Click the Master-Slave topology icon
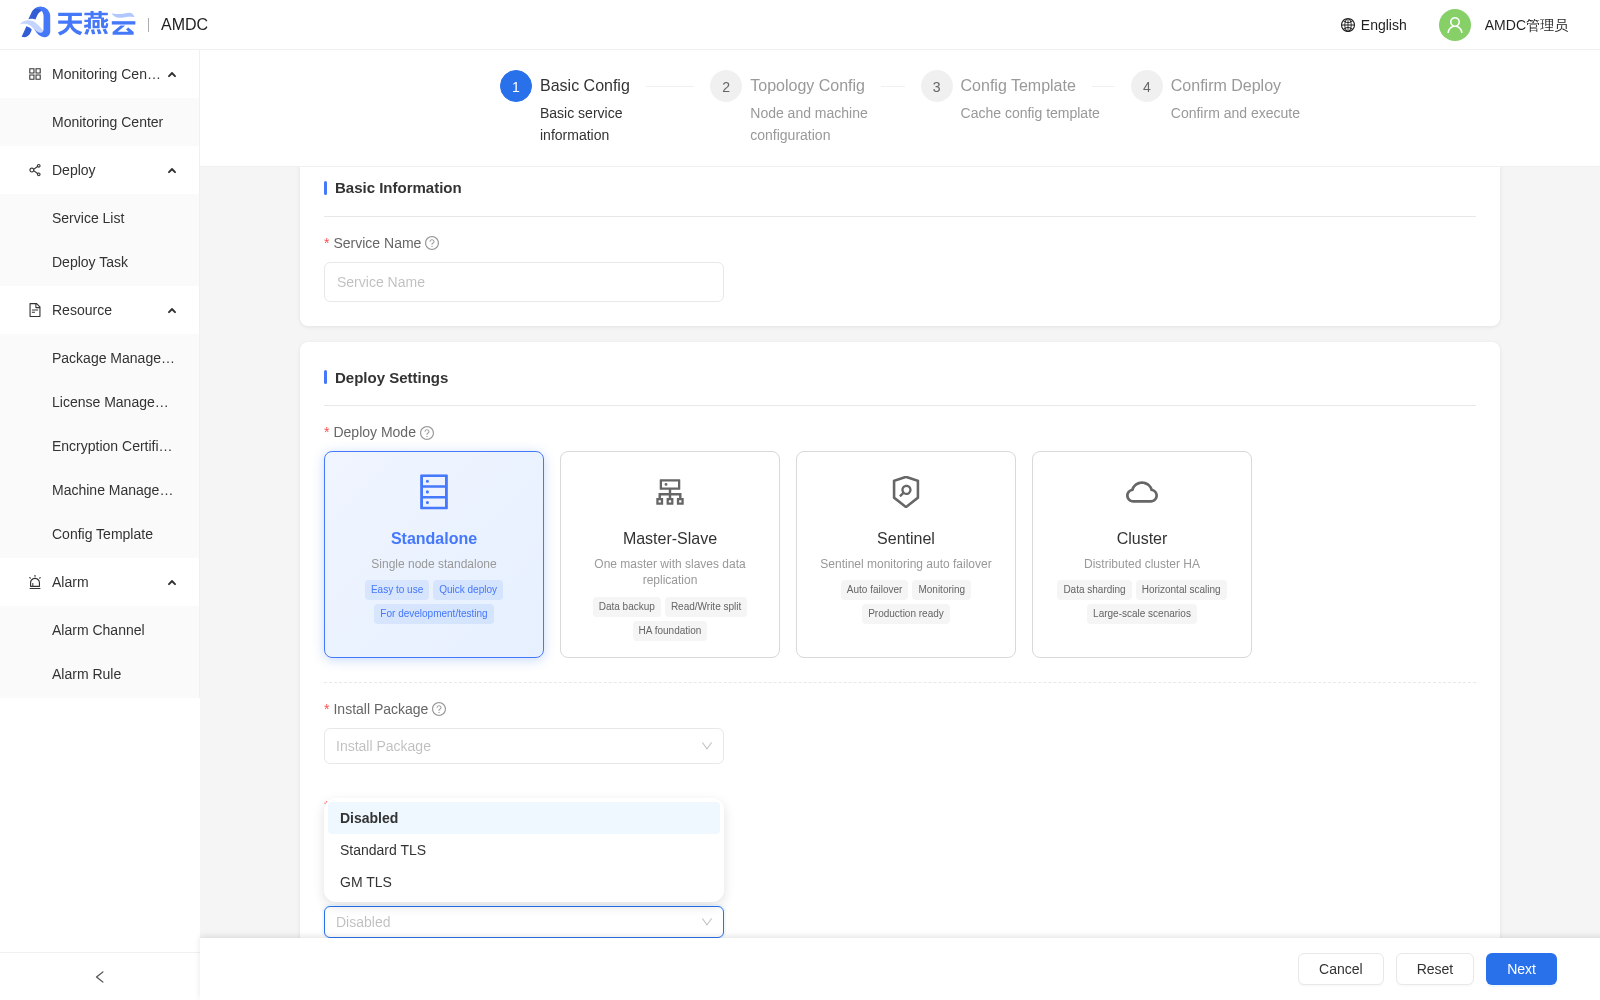The width and height of the screenshot is (1600, 1000). tap(670, 492)
